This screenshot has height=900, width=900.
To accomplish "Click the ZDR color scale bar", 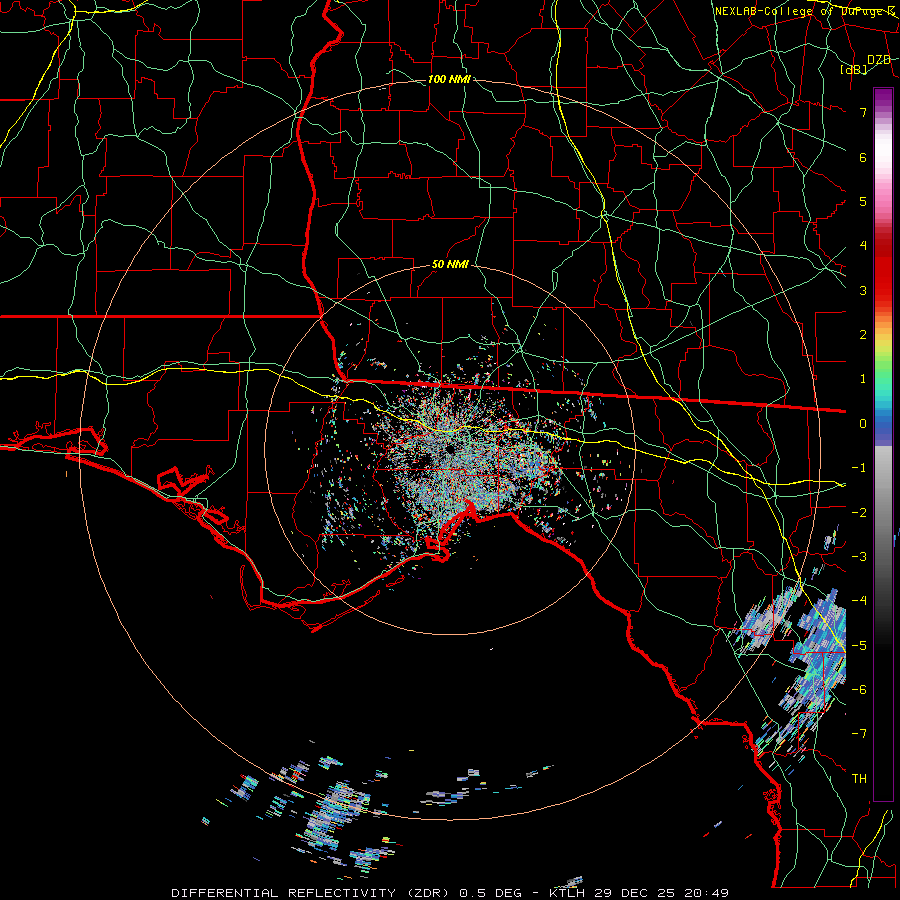I will [883, 444].
